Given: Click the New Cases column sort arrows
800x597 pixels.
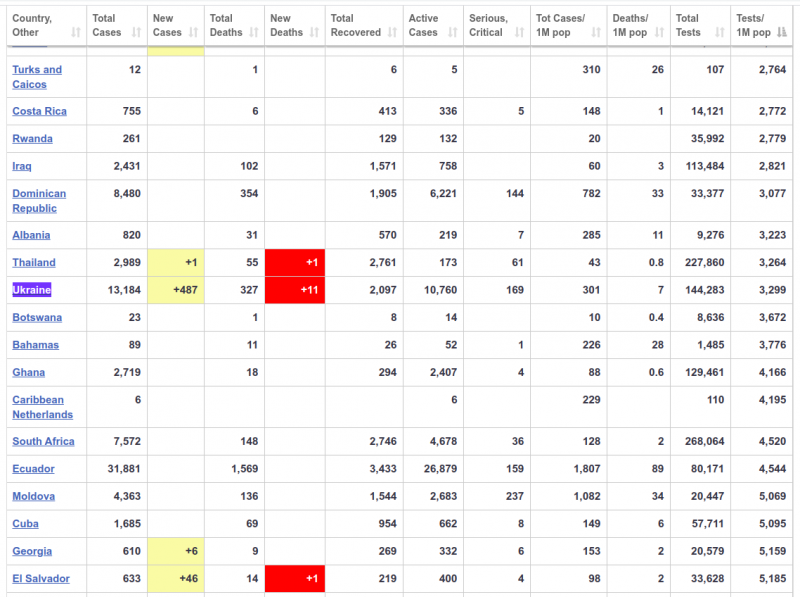Looking at the screenshot, I should click(x=194, y=33).
